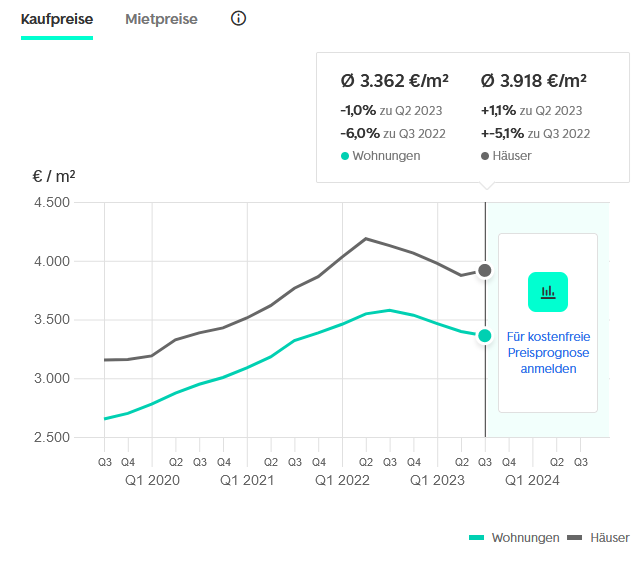The image size is (639, 561).
Task: Switch to the Mietpreise tab
Action: tap(161, 19)
